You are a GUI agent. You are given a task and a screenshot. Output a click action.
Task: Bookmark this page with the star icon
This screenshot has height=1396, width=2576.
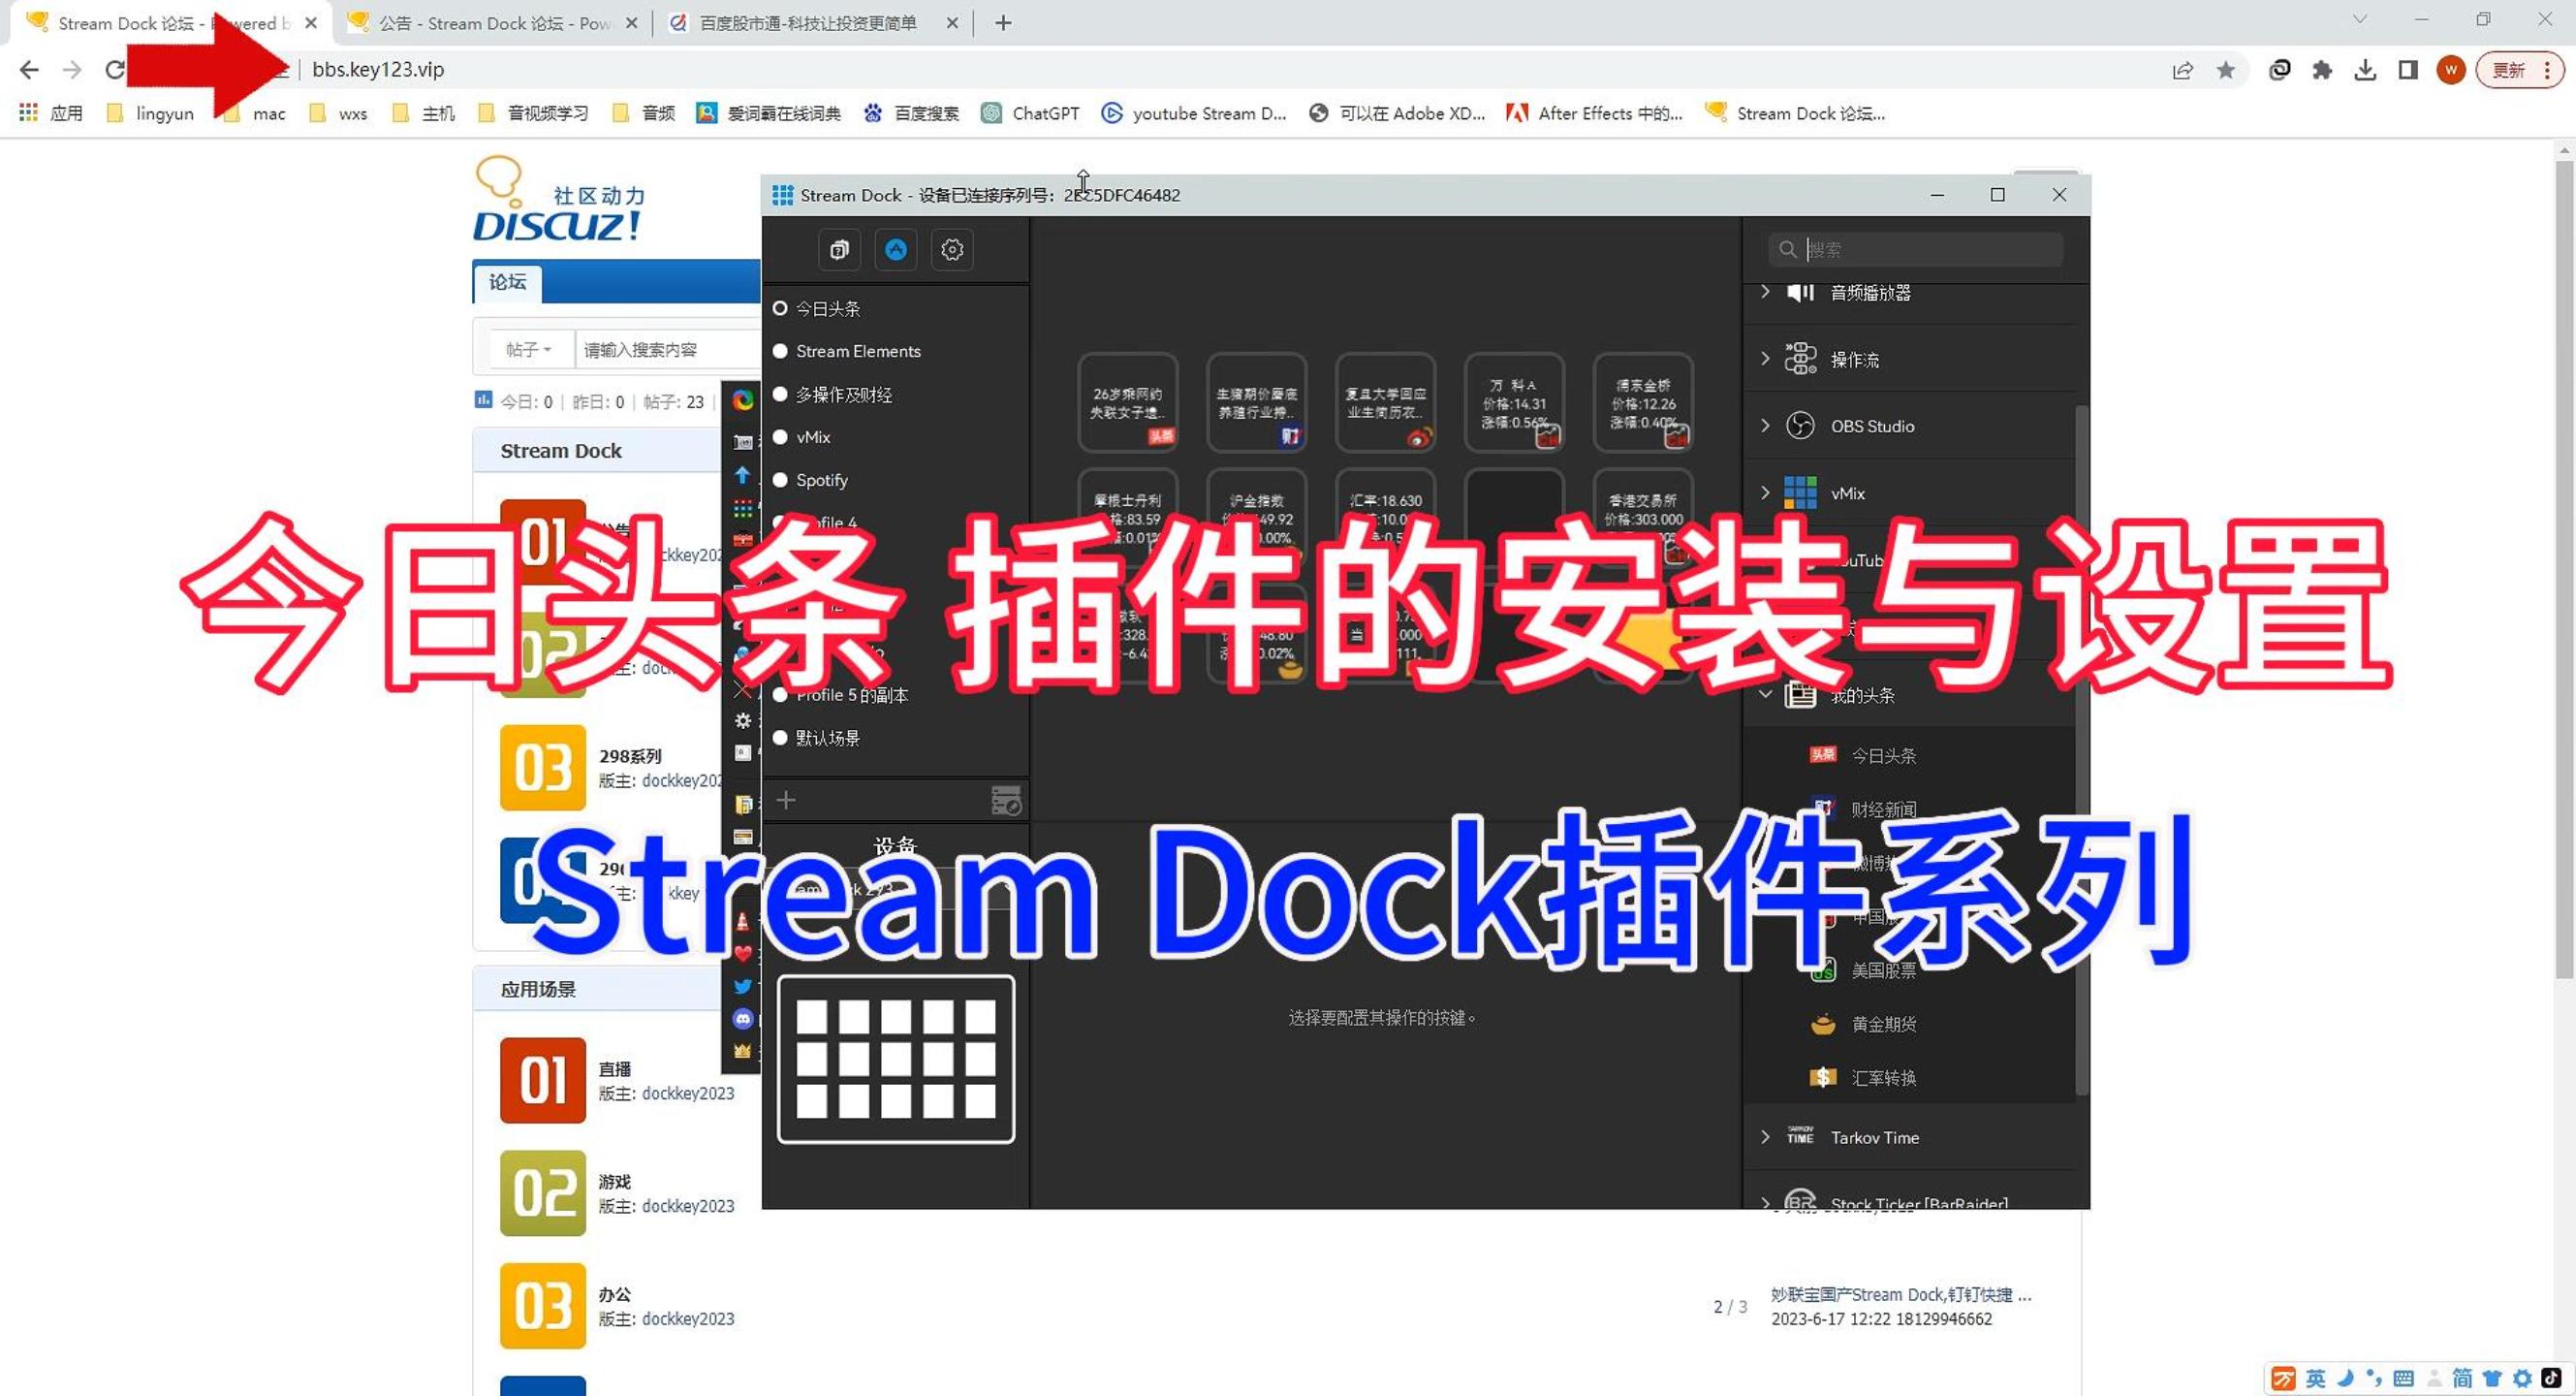2225,70
